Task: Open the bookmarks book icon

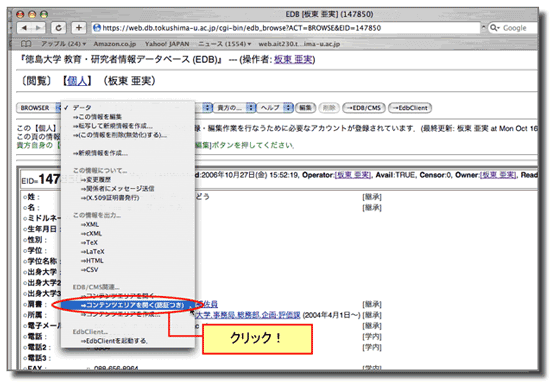Action: click(26, 44)
